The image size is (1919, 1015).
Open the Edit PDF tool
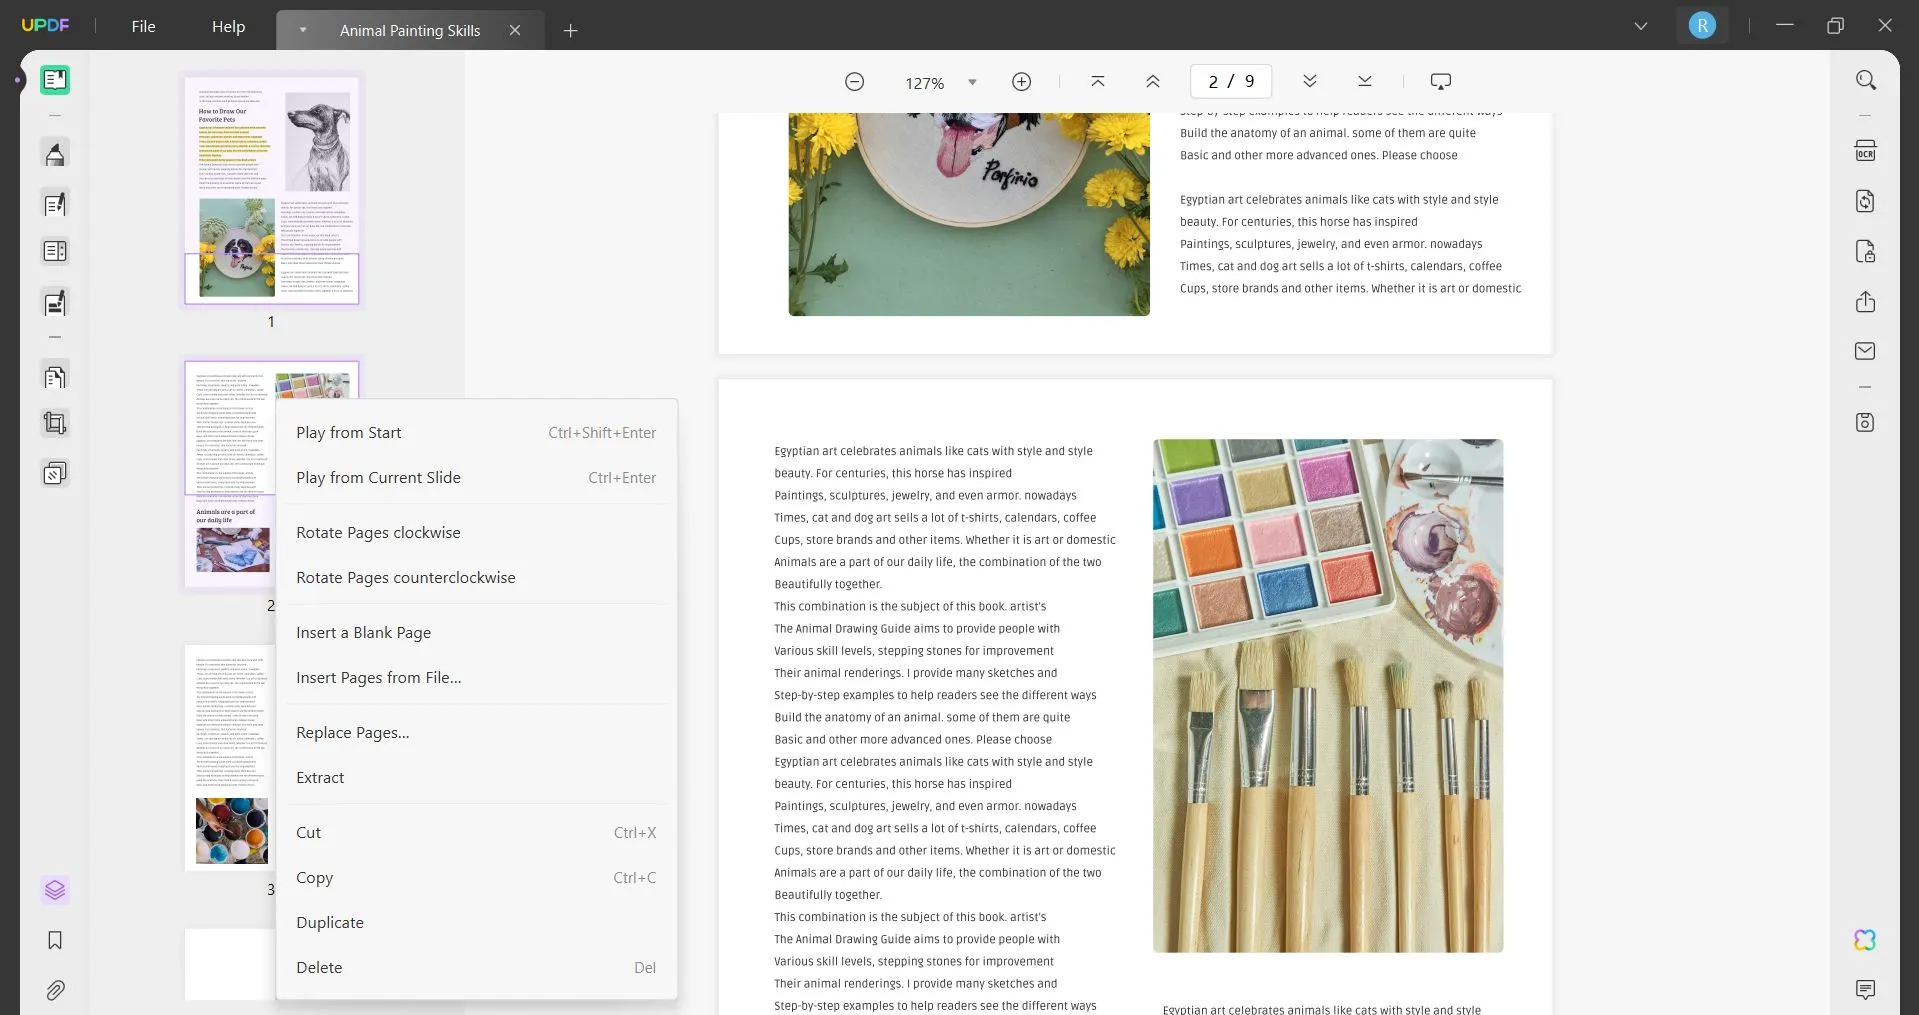[x=55, y=204]
